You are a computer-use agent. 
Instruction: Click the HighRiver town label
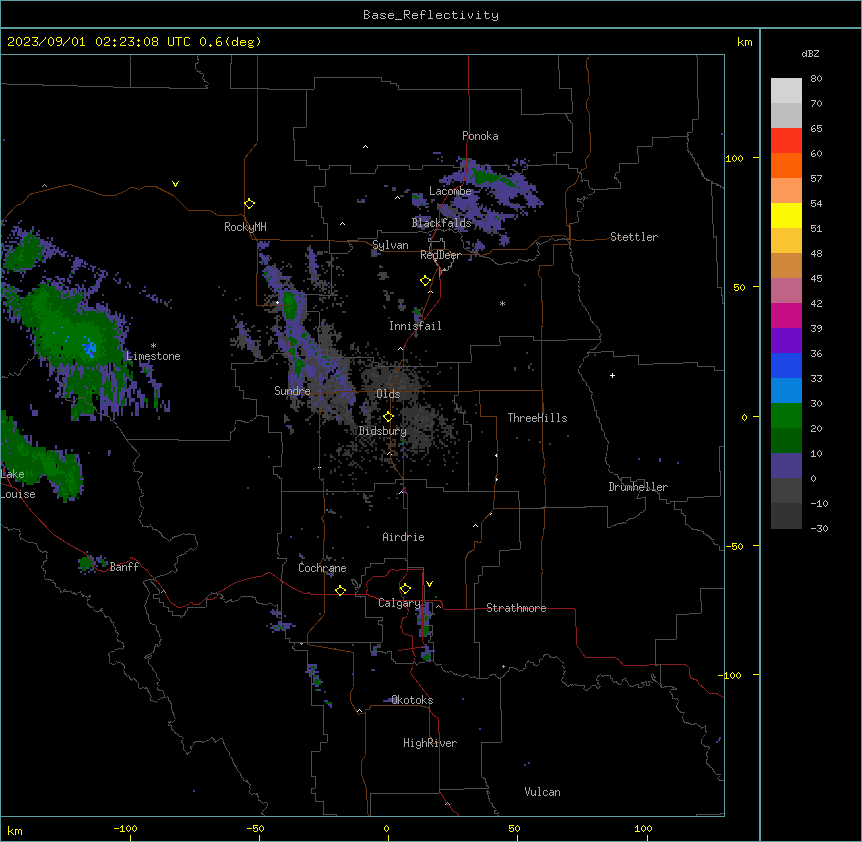coord(430,743)
